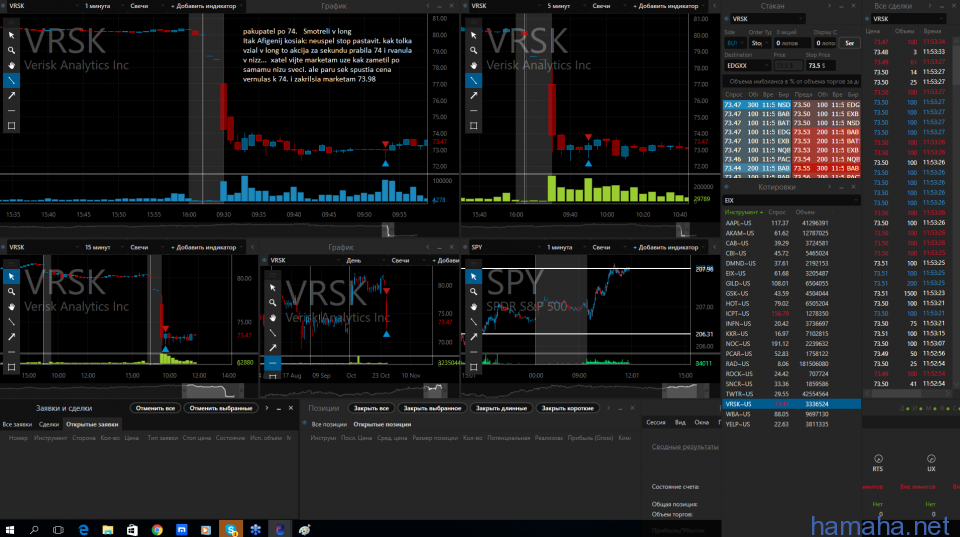Image resolution: width=960 pixels, height=537 pixels.
Task: Toggle link indicator dot beside Стакан VRSK field
Action: [727, 19]
